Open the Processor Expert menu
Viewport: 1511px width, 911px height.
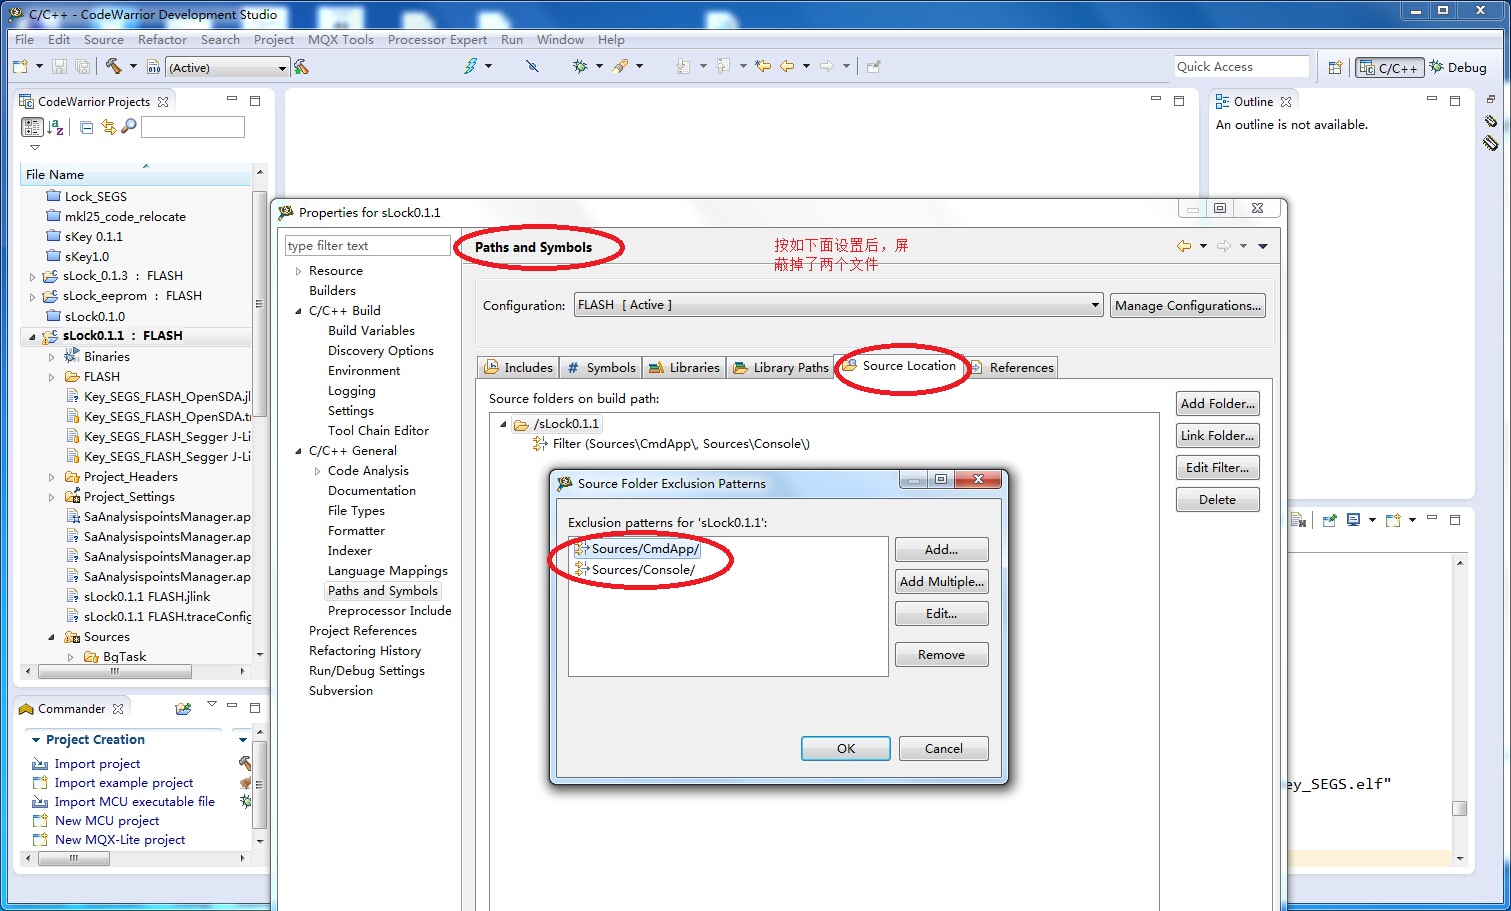pyautogui.click(x=437, y=40)
